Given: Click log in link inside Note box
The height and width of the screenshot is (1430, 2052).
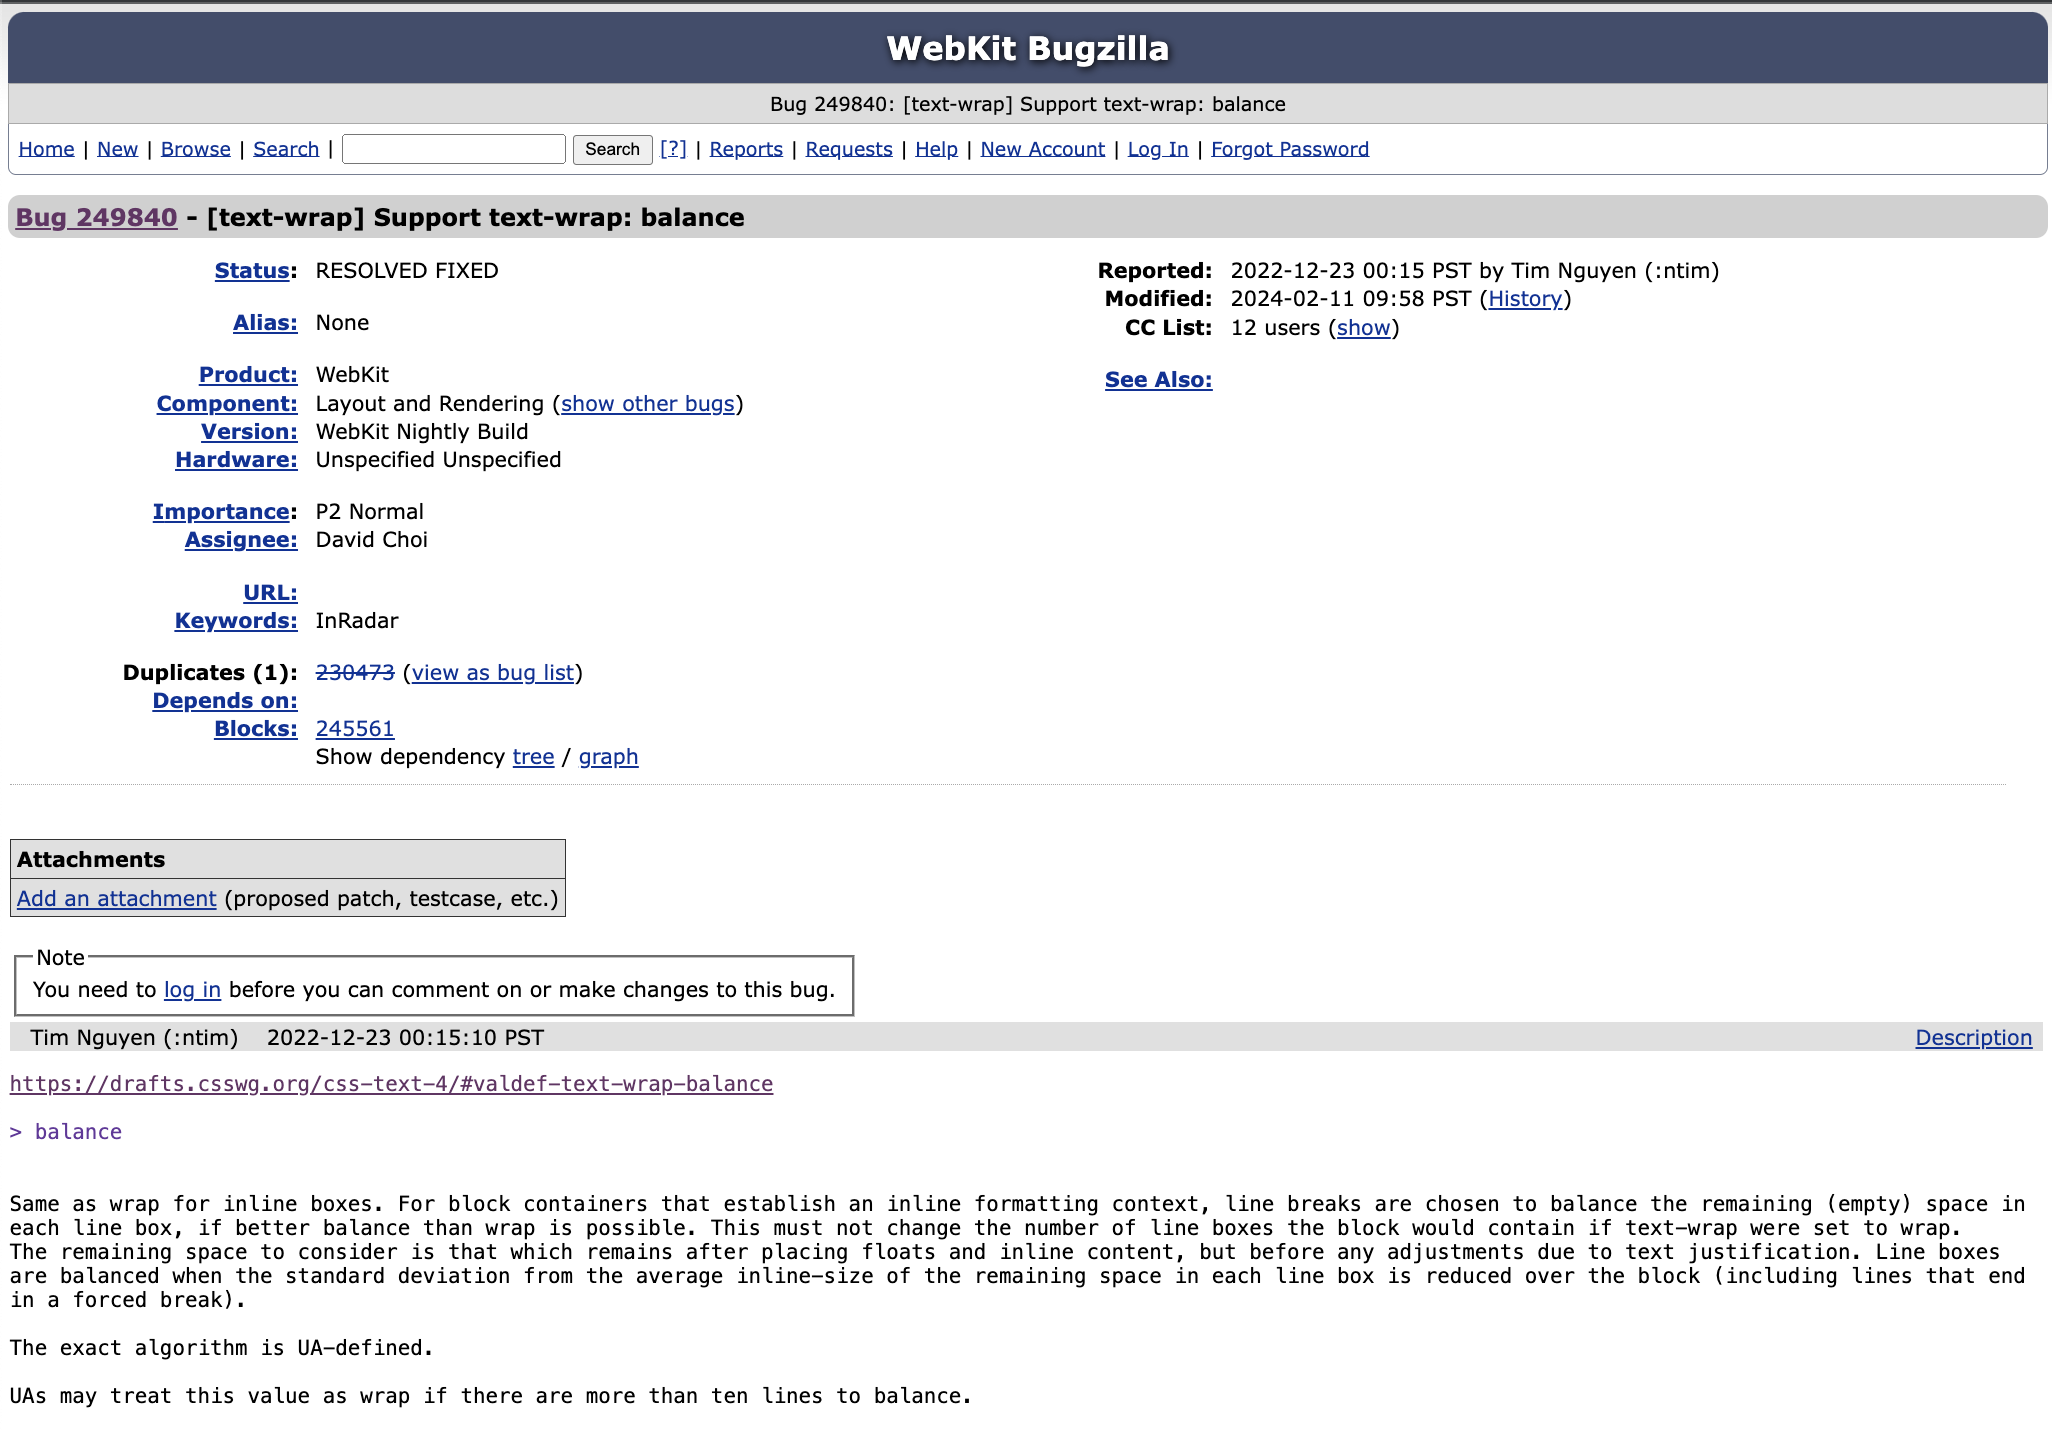Looking at the screenshot, I should point(192,990).
